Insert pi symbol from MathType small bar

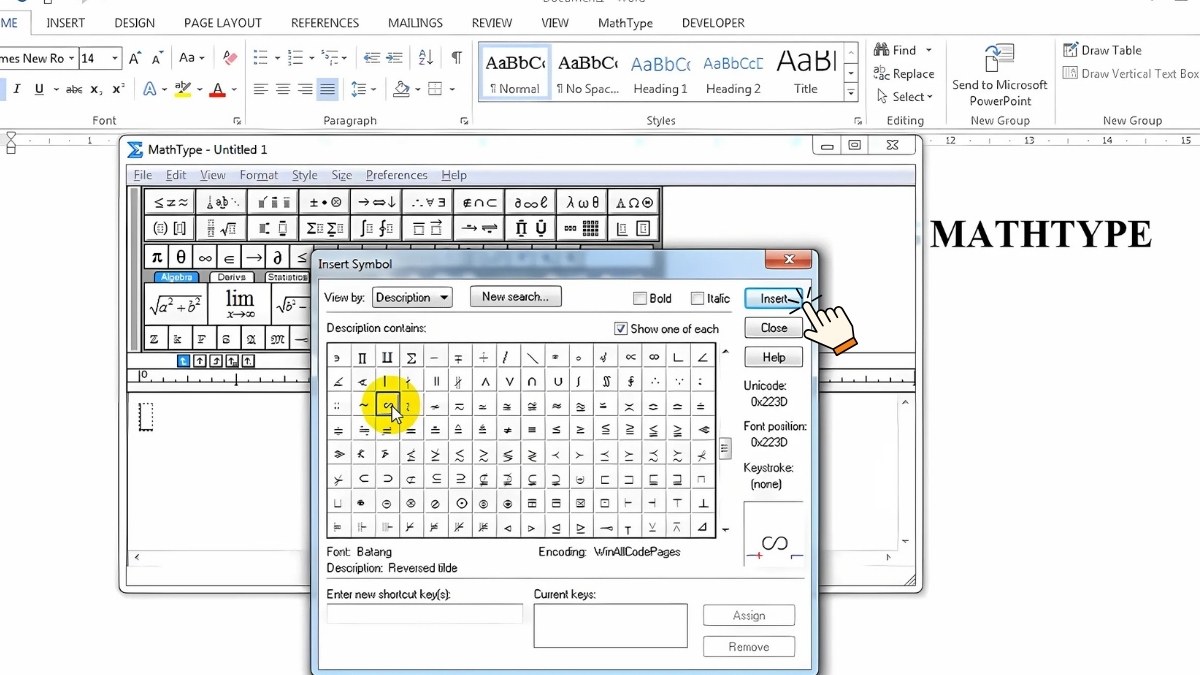pyautogui.click(x=156, y=257)
